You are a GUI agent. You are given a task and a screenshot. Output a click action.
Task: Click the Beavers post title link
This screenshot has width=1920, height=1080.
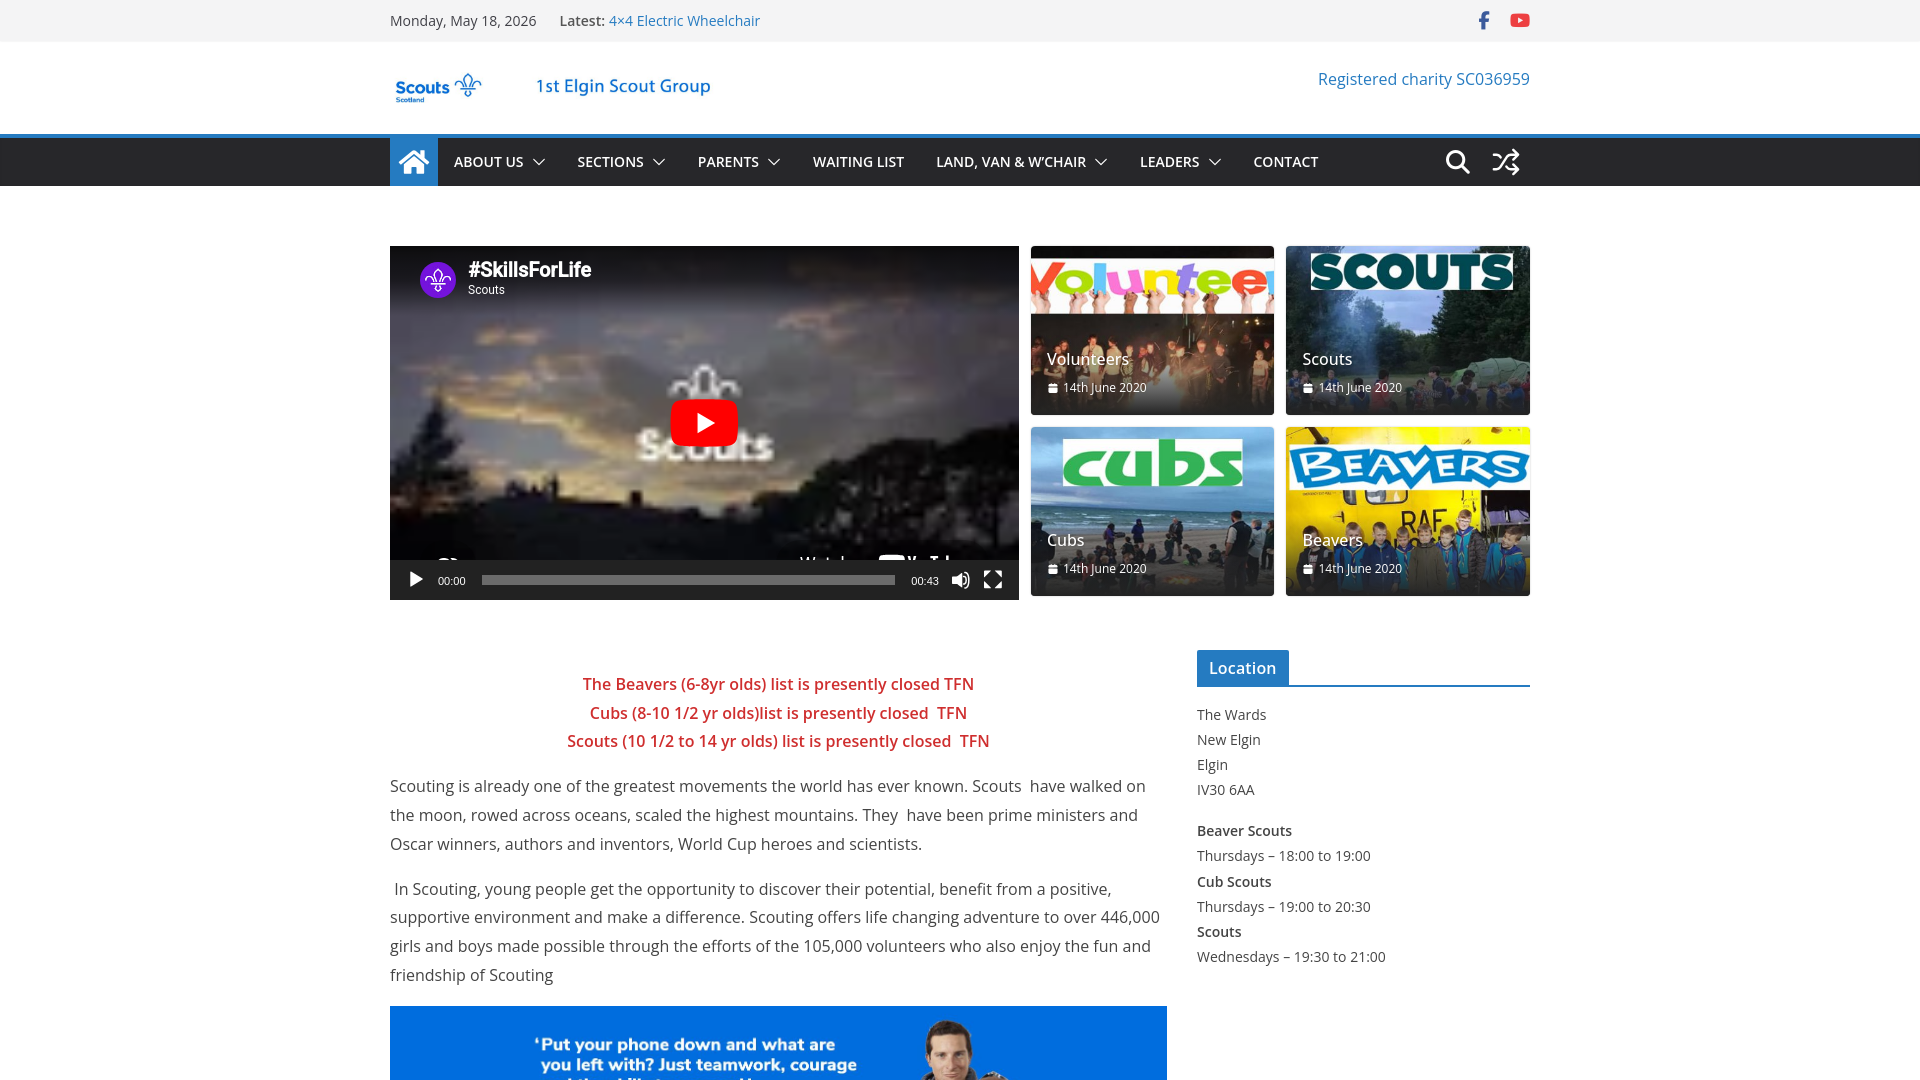click(1332, 540)
